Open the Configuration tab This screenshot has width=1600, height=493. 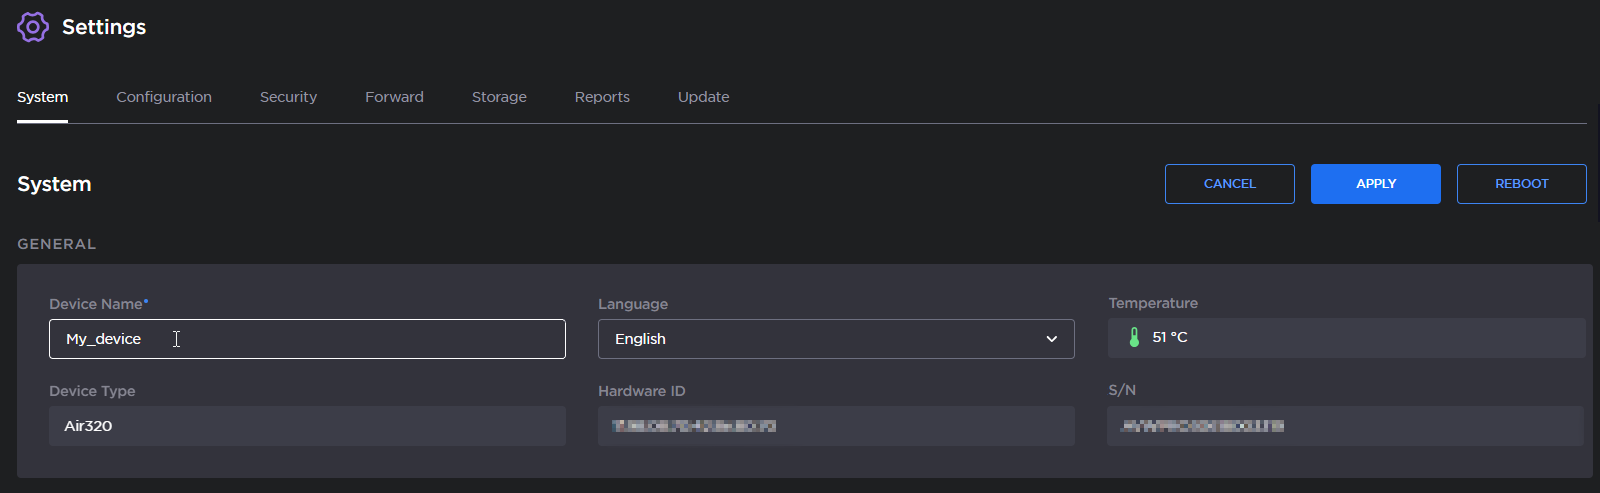tap(164, 97)
